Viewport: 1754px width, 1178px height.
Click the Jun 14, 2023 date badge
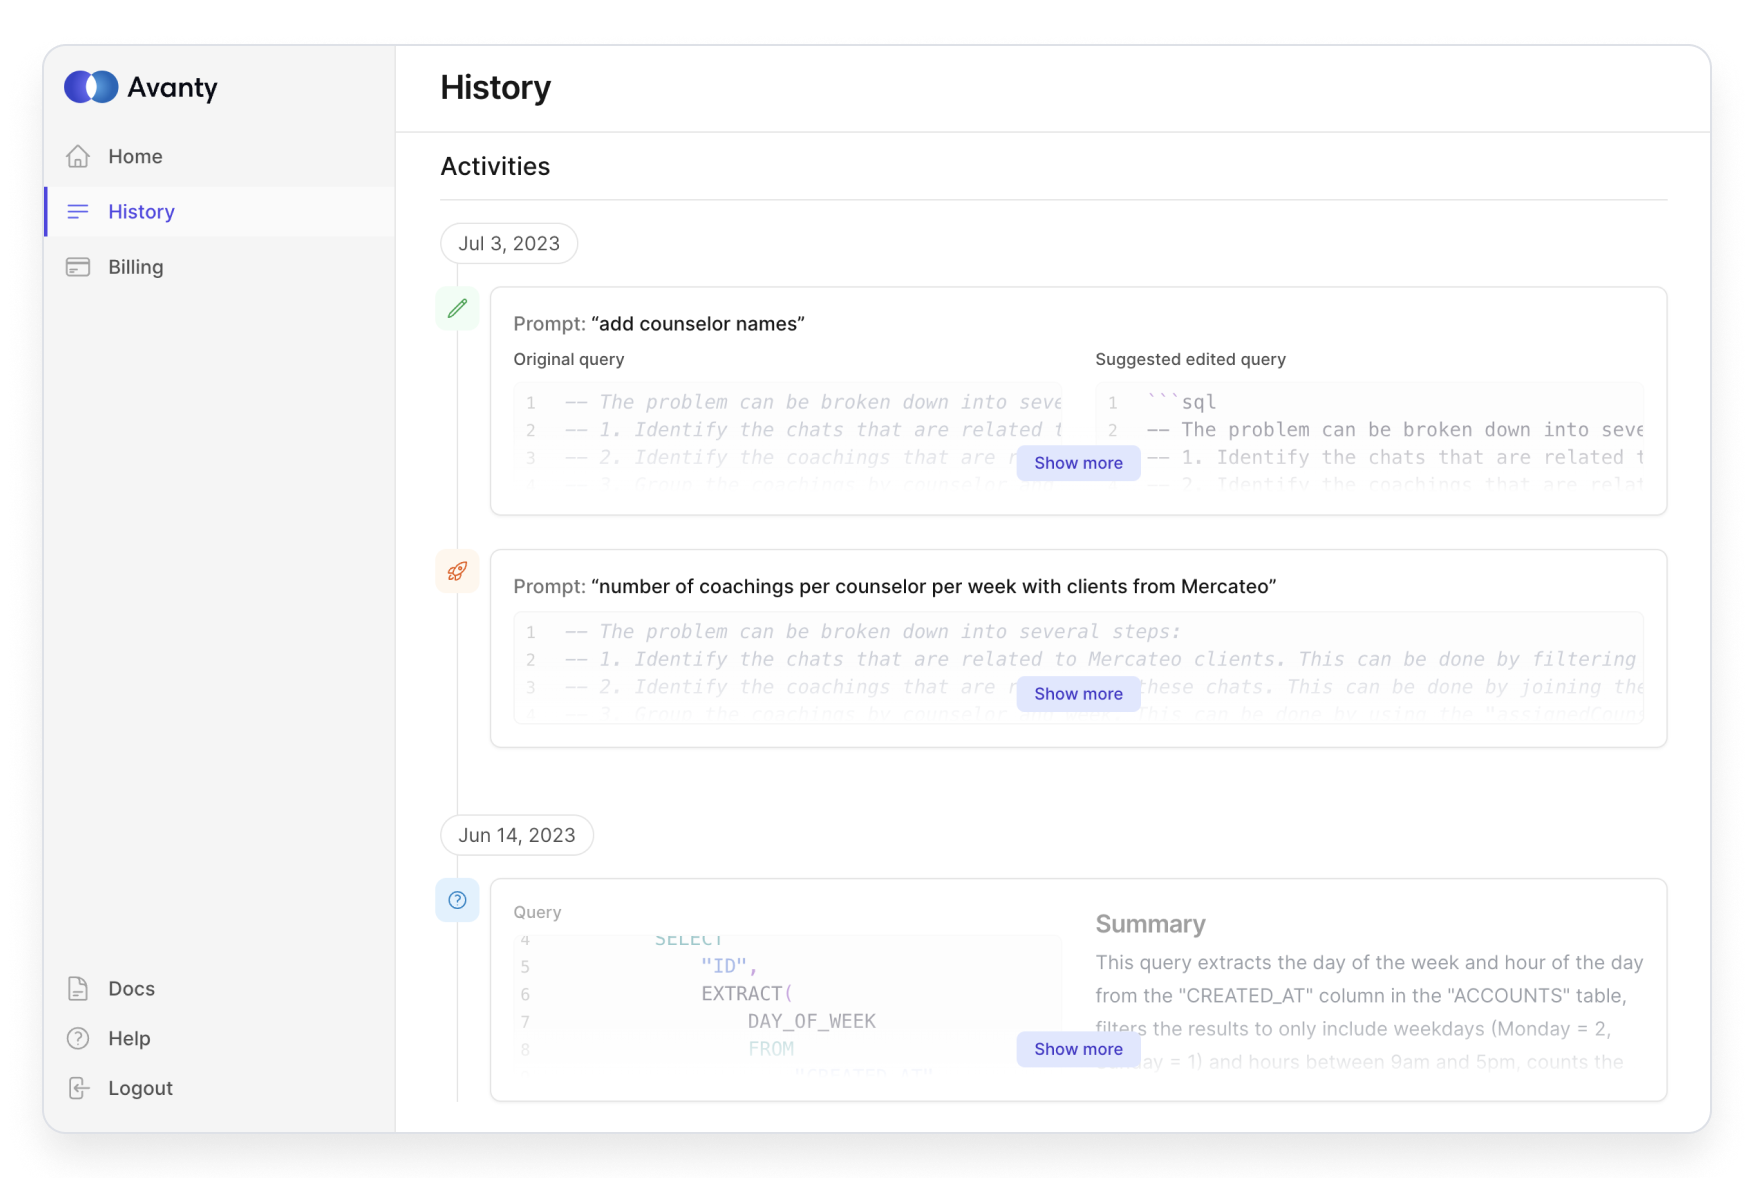pyautogui.click(x=517, y=835)
